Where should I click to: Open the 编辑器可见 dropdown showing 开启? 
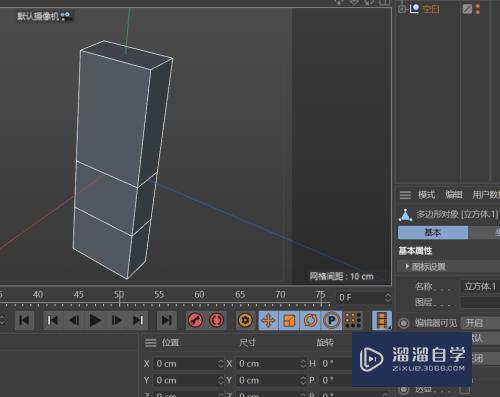tap(480, 323)
